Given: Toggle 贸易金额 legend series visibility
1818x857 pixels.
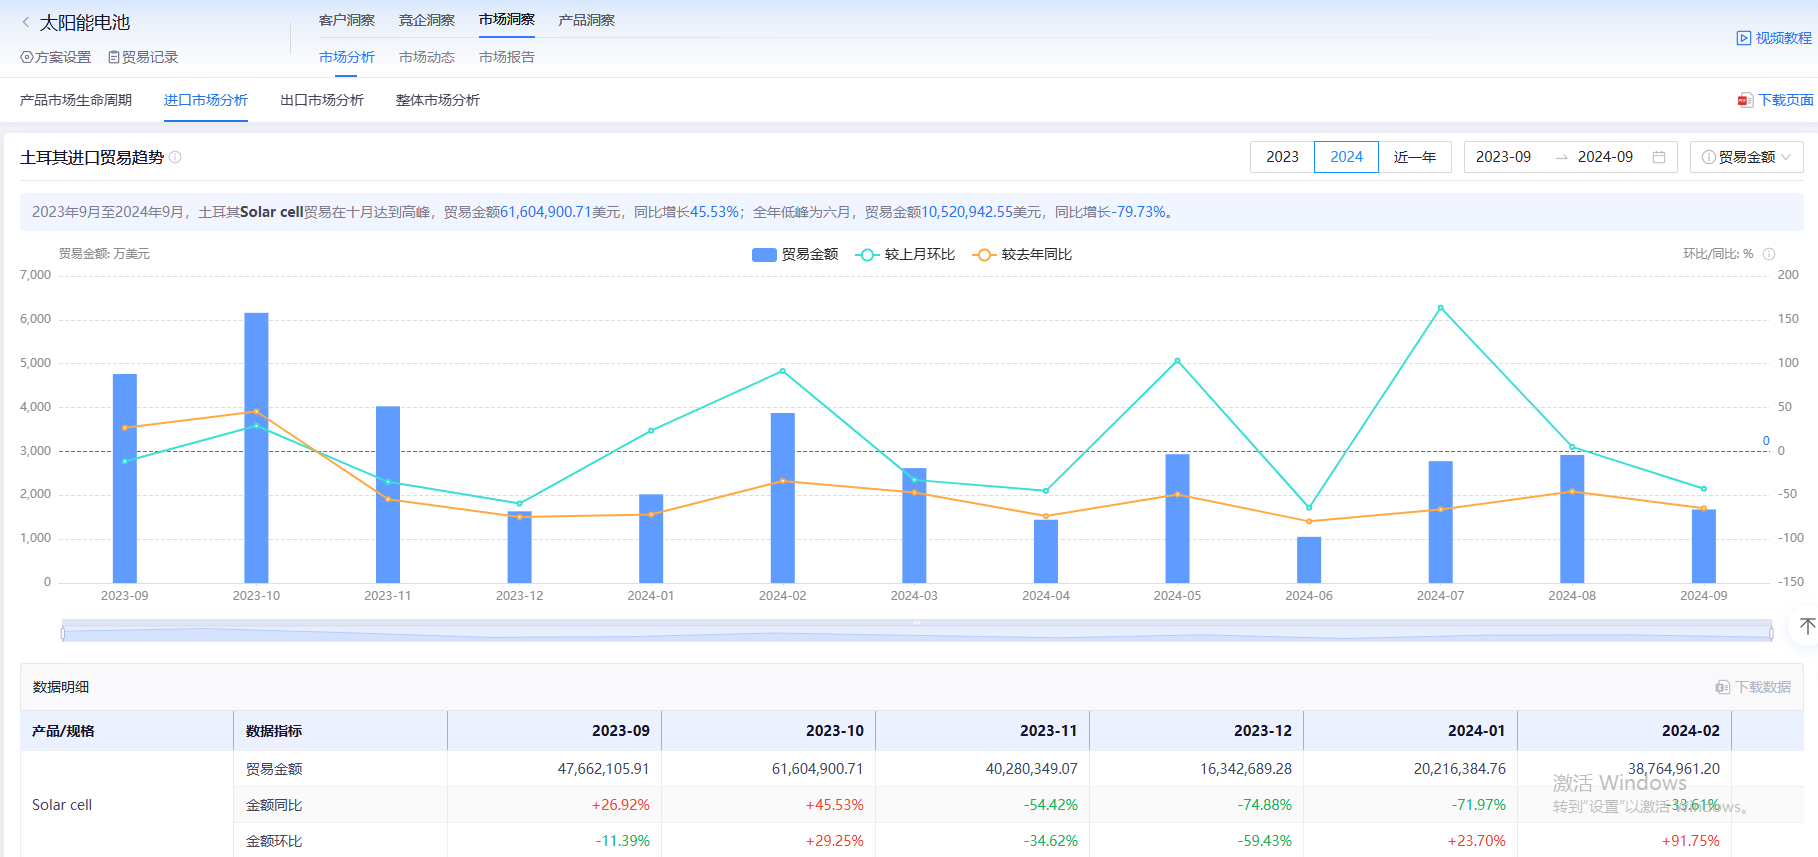Looking at the screenshot, I should 794,255.
